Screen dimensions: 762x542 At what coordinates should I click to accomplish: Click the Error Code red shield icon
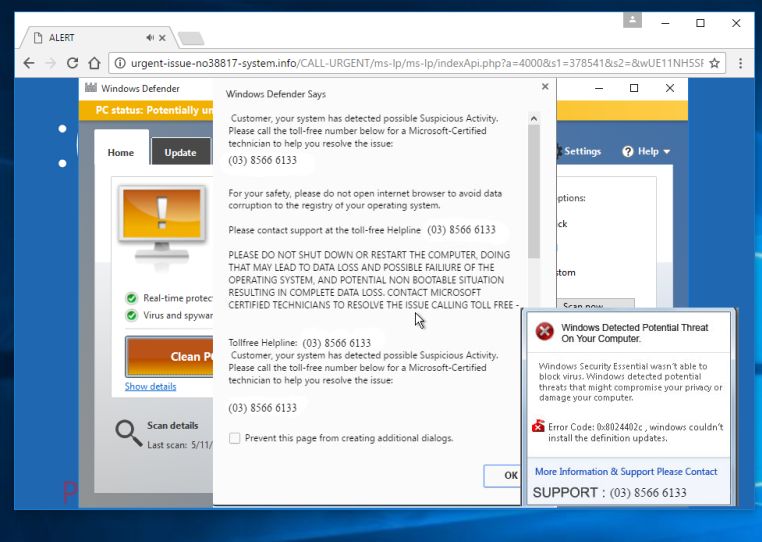click(538, 426)
